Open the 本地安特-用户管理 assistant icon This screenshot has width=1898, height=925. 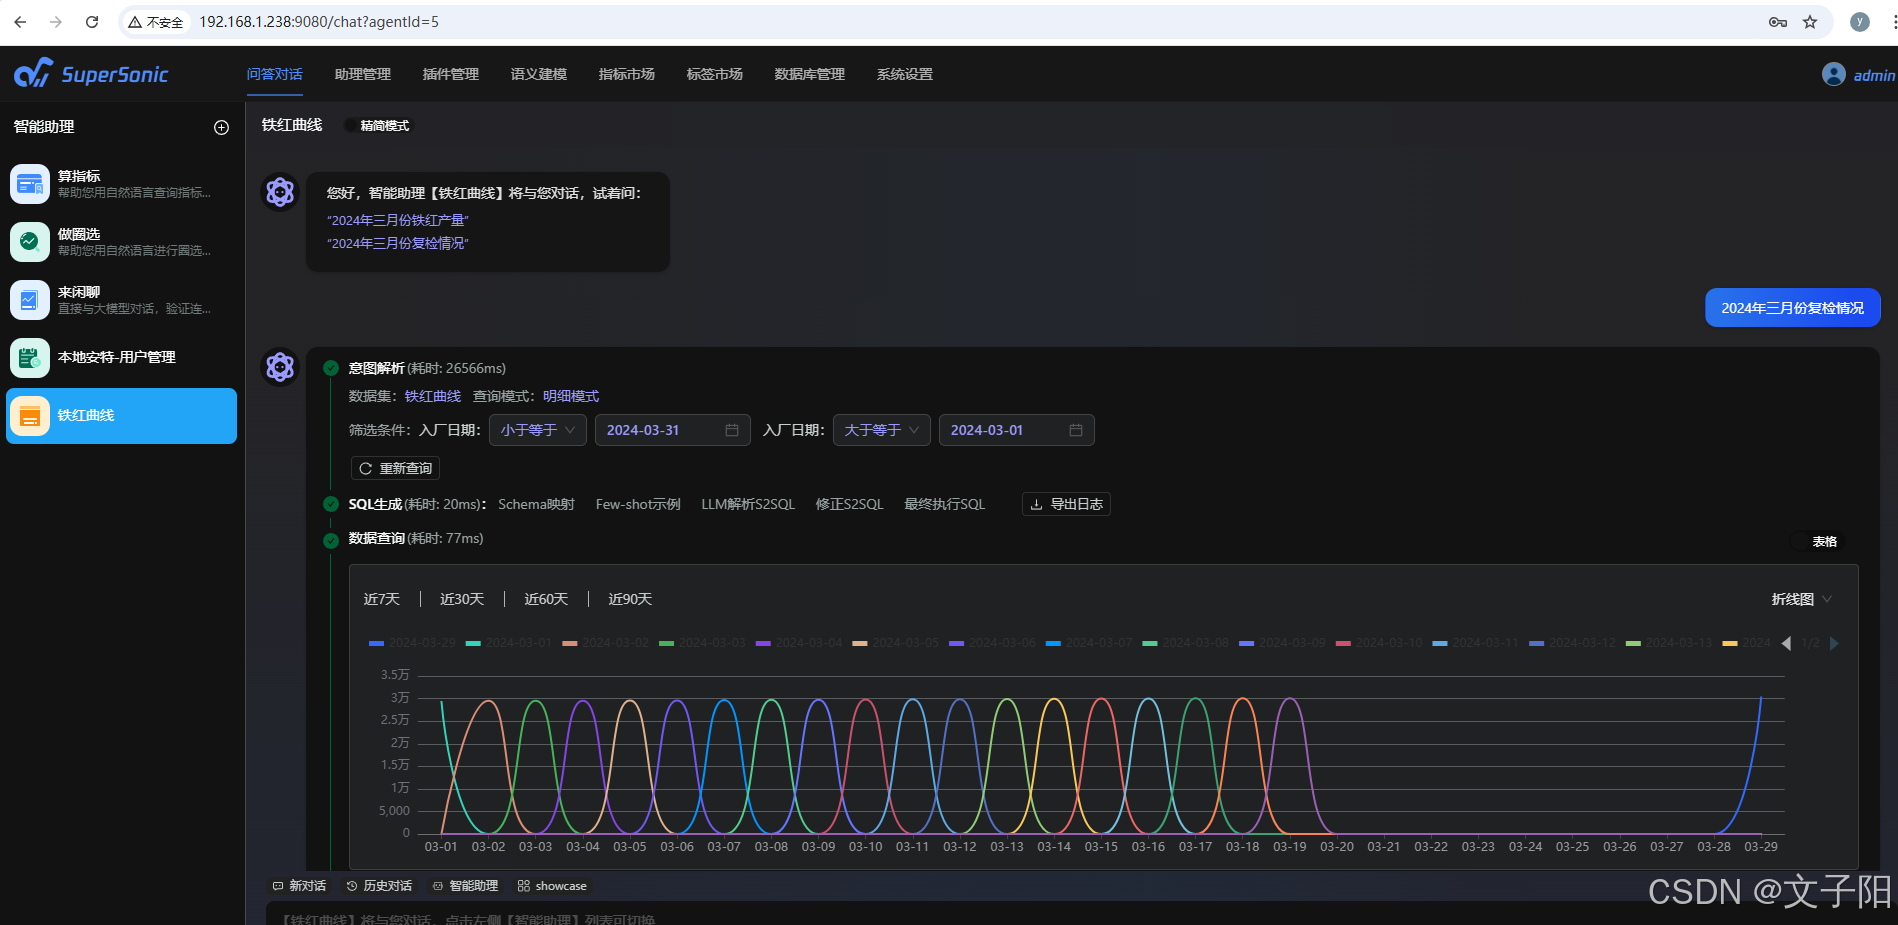[30, 358]
